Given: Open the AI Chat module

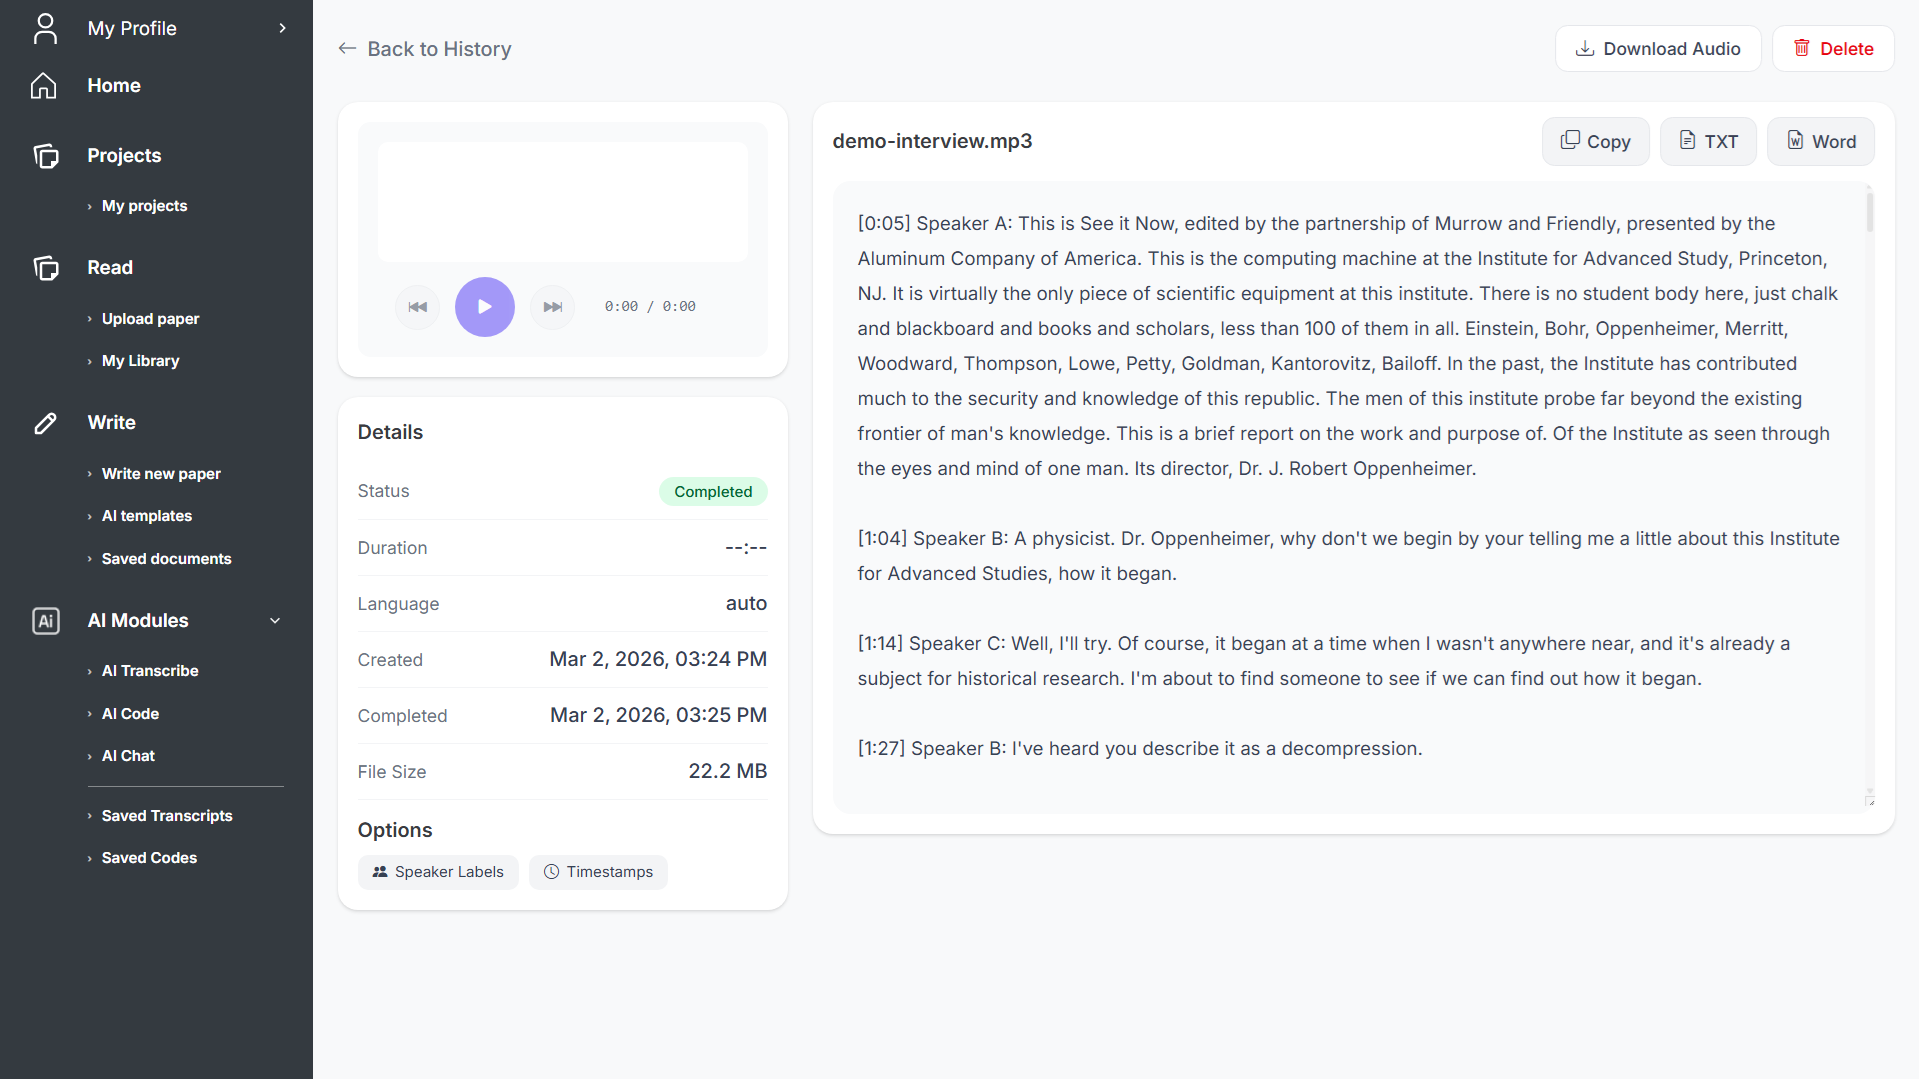Looking at the screenshot, I should click(x=128, y=756).
